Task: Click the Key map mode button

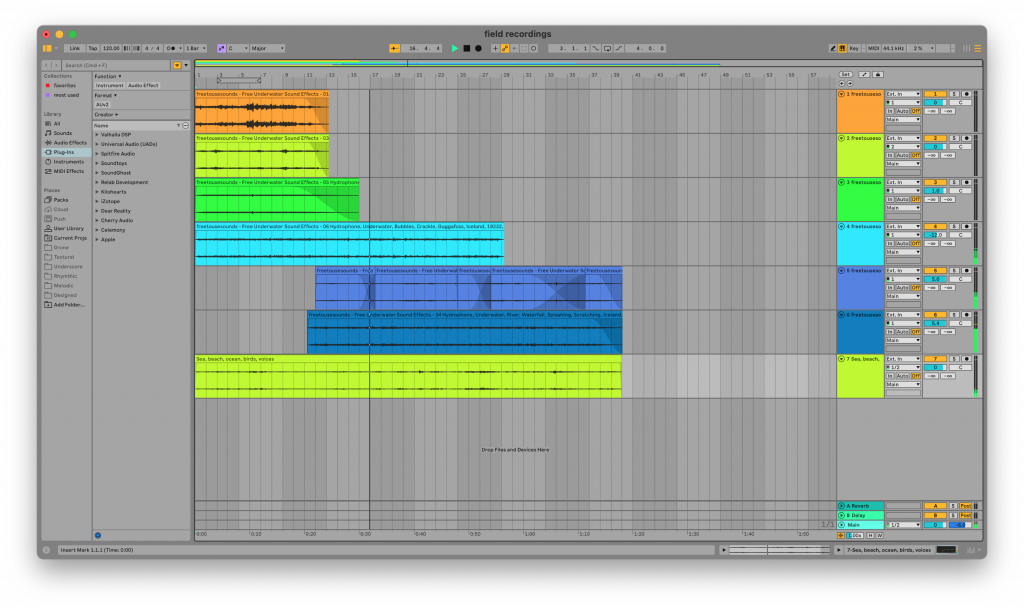Action: click(x=853, y=48)
